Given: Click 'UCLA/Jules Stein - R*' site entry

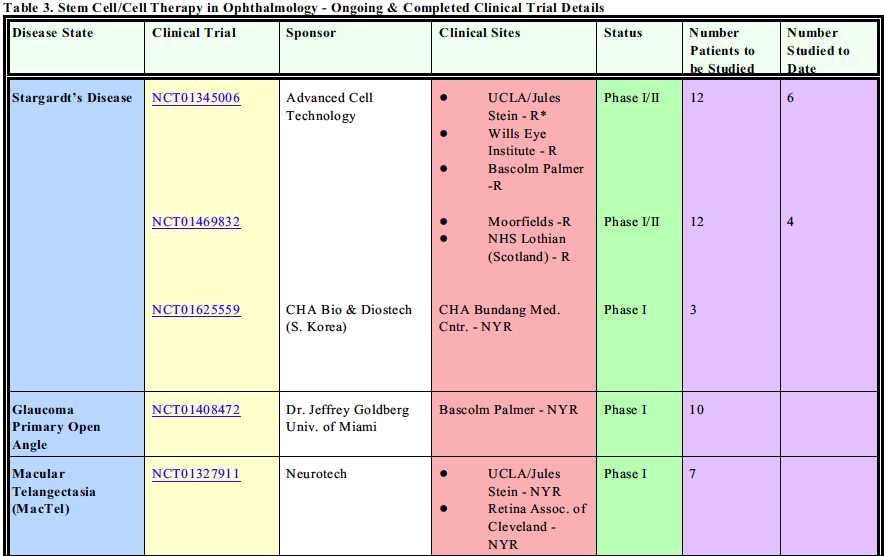Looking at the screenshot, I should tap(524, 107).
